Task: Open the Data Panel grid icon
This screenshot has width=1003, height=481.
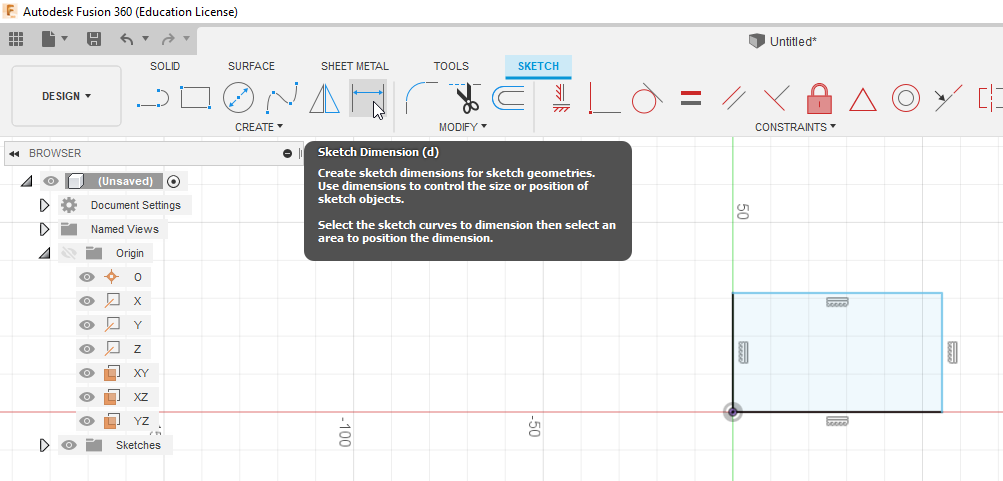Action: [16, 40]
